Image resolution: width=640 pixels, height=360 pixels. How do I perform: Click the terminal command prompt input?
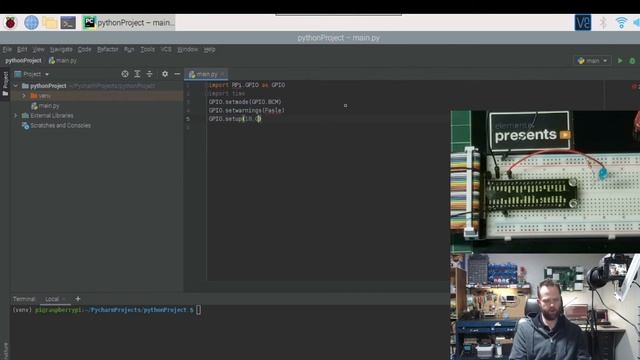[198, 310]
